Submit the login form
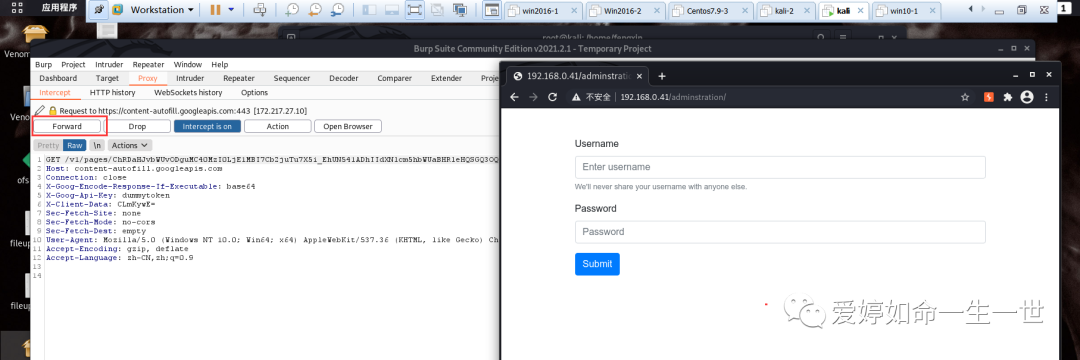Viewport: 1080px width, 360px height. pyautogui.click(x=597, y=264)
